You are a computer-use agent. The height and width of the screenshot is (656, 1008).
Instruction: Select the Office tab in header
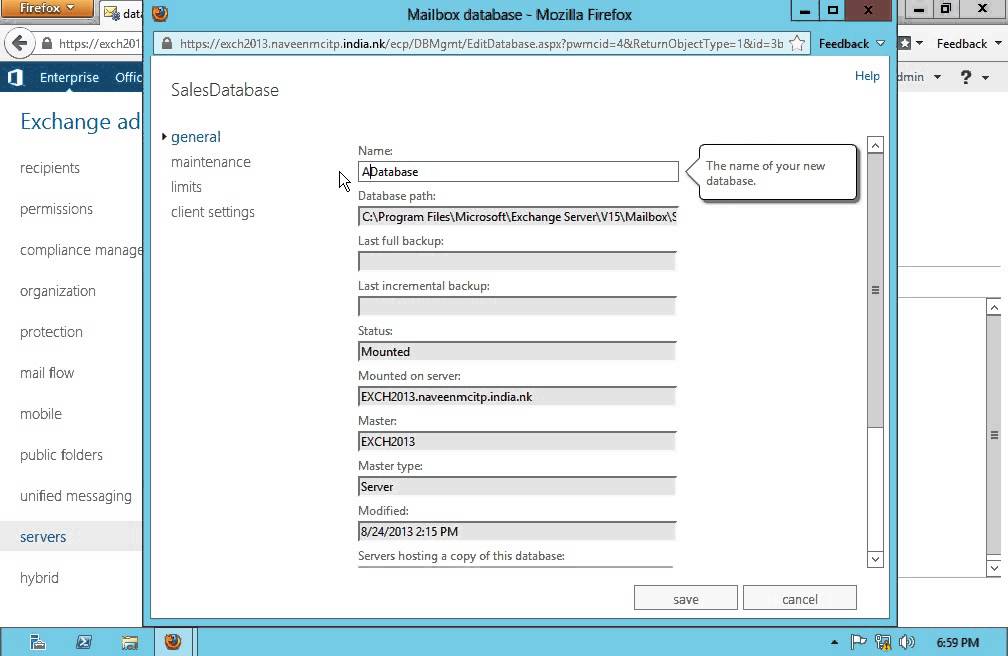(128, 78)
